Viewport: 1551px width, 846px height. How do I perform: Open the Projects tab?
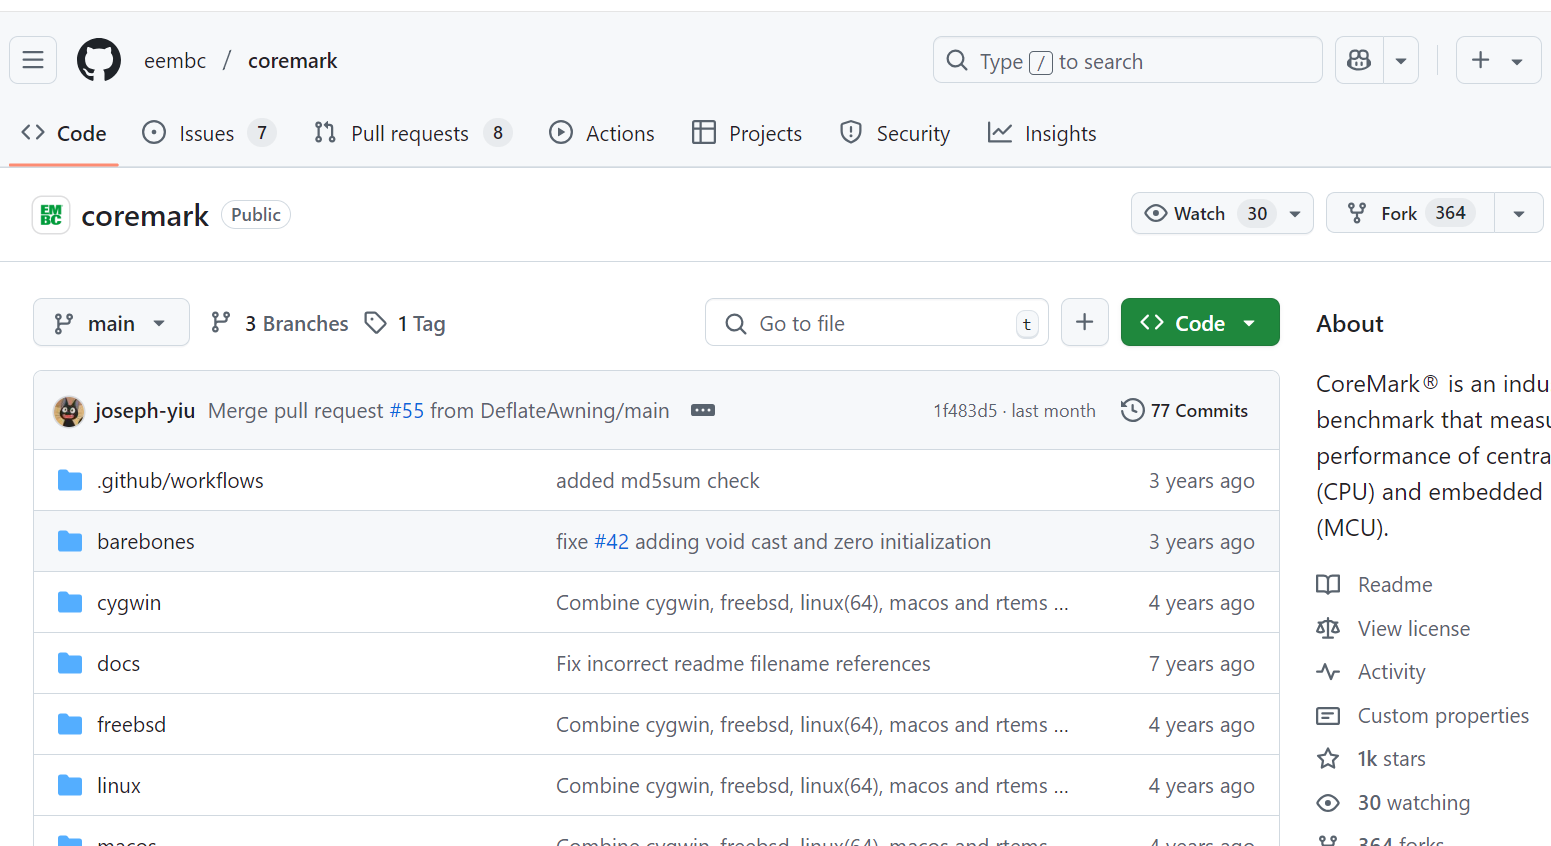tap(747, 133)
